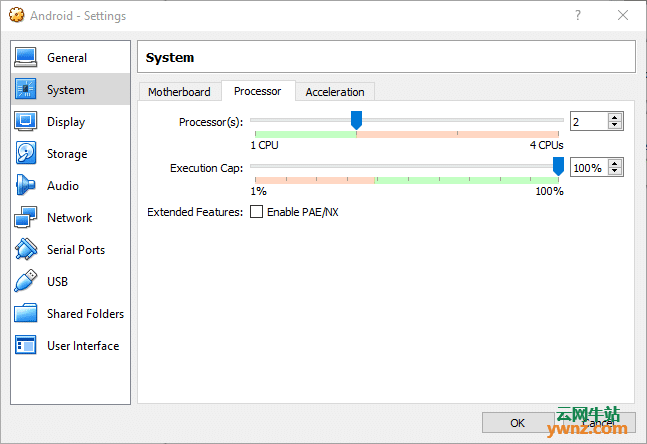Viewport: 647px width, 444px height.
Task: Select the System category label
Action: pos(66,90)
